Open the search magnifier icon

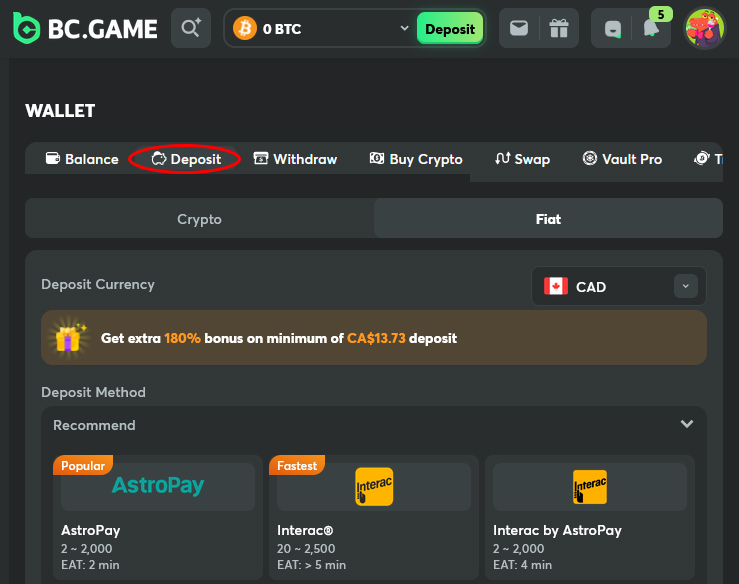[x=191, y=28]
